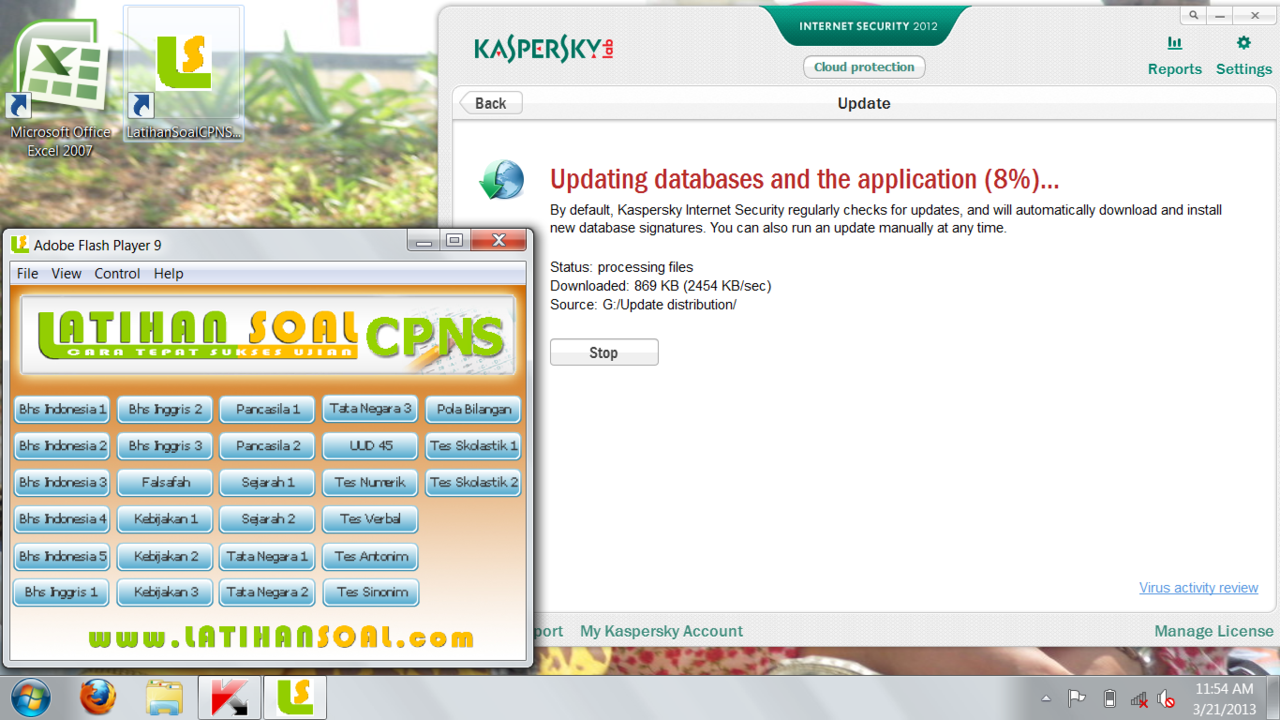Click Back button in Kaspersky Update
The height and width of the screenshot is (720, 1280).
[490, 103]
